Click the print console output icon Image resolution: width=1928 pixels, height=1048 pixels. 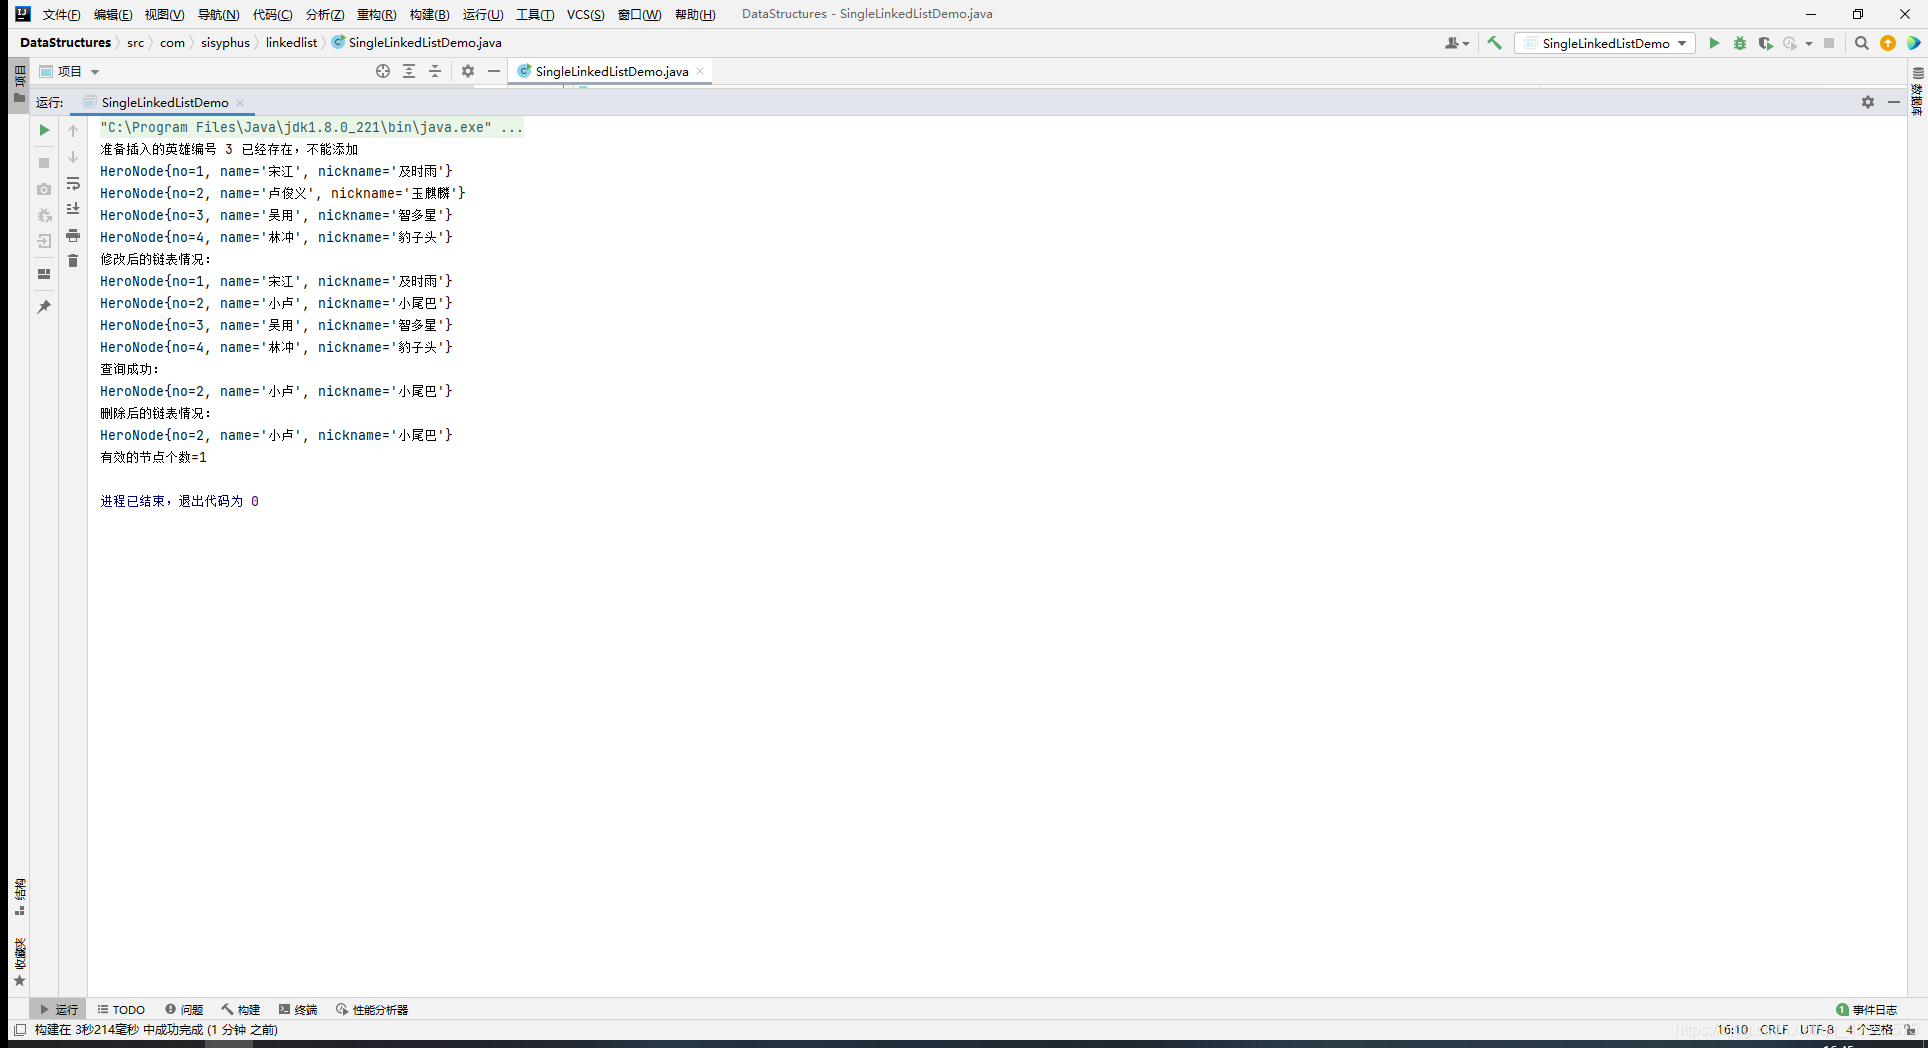pos(73,235)
